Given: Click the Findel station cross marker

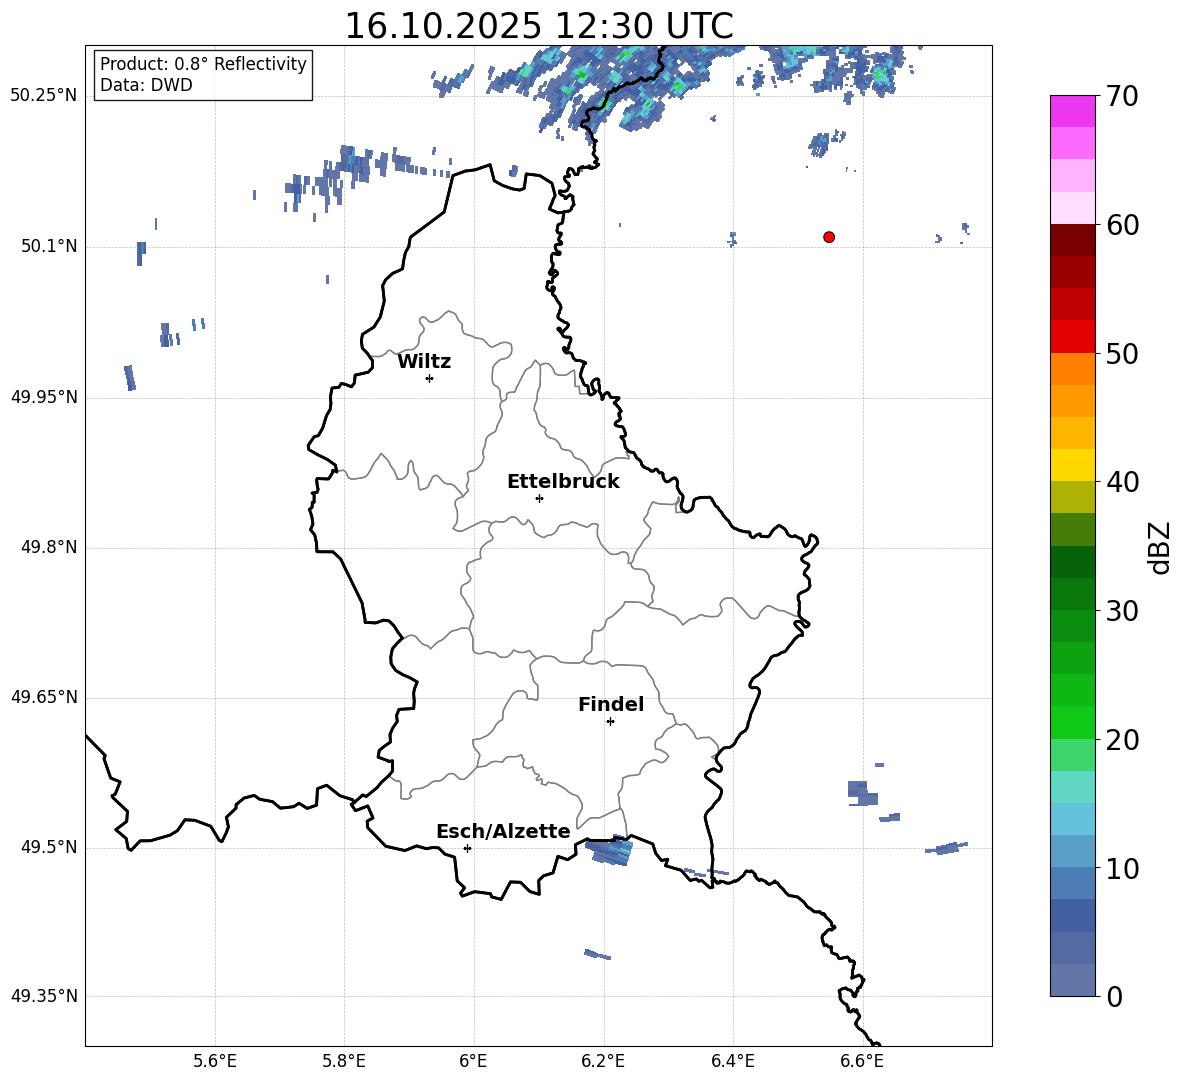Looking at the screenshot, I should 610,721.
